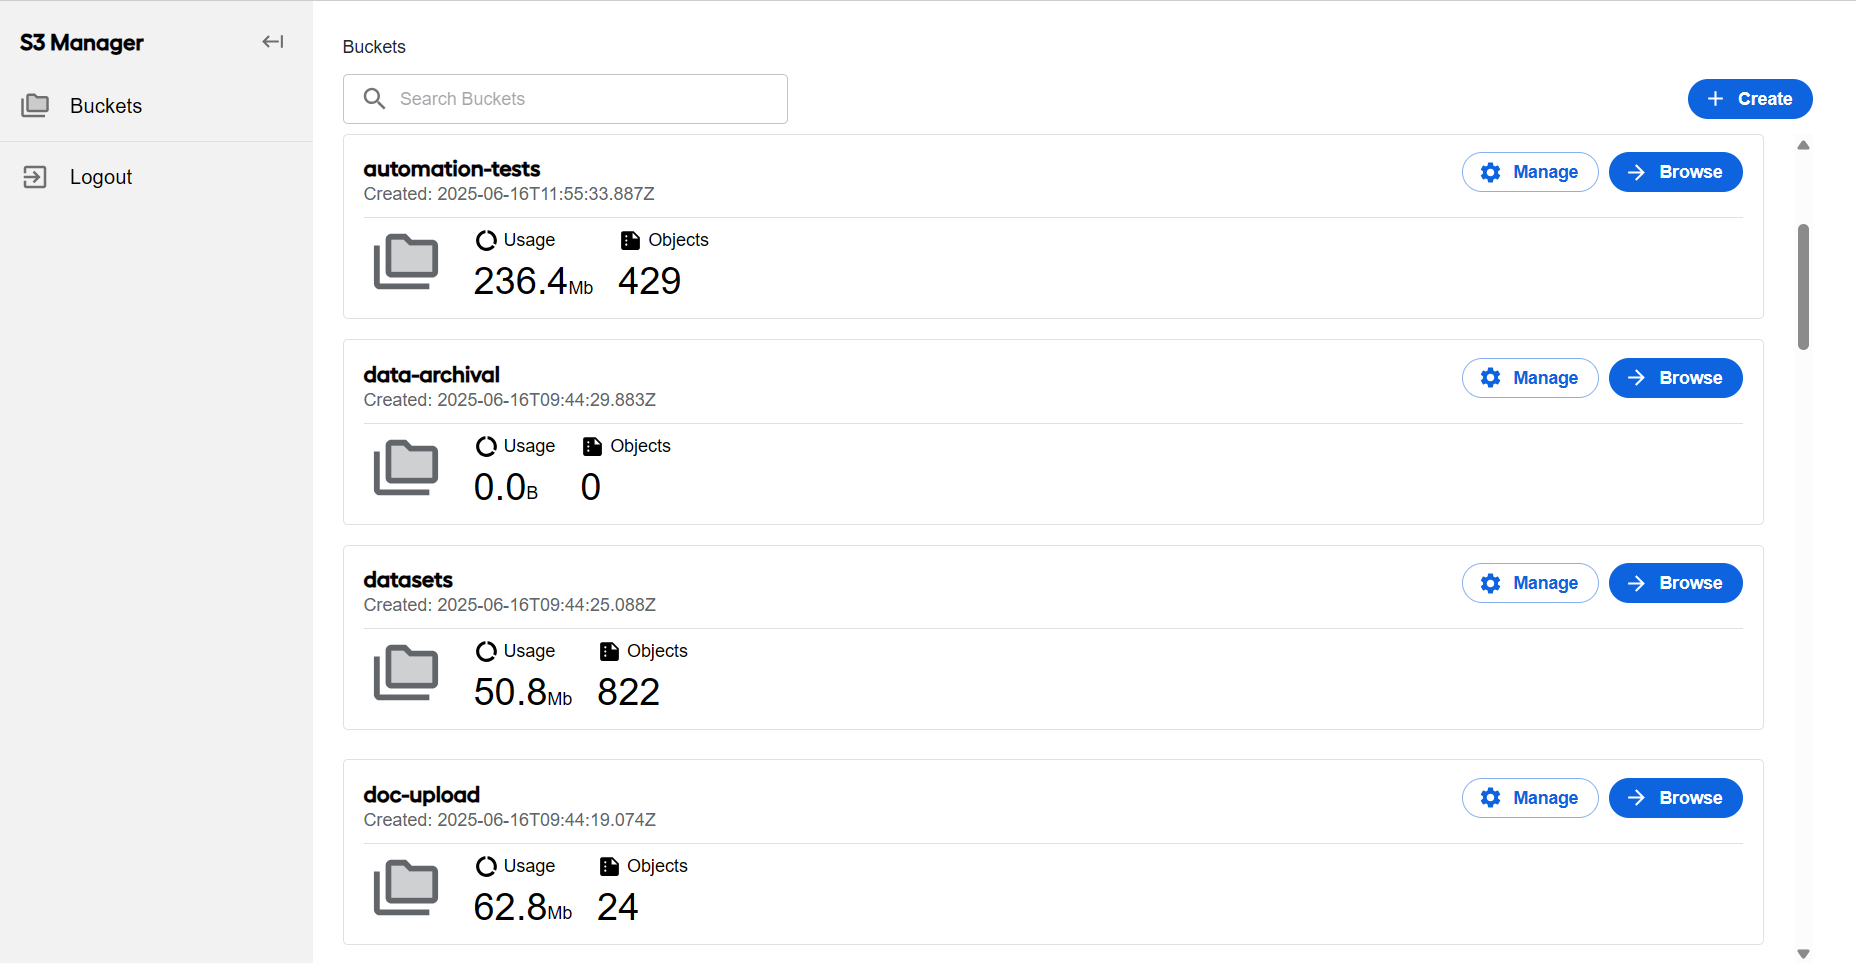Browse the doc-upload bucket
This screenshot has width=1856, height=963.
pyautogui.click(x=1676, y=798)
